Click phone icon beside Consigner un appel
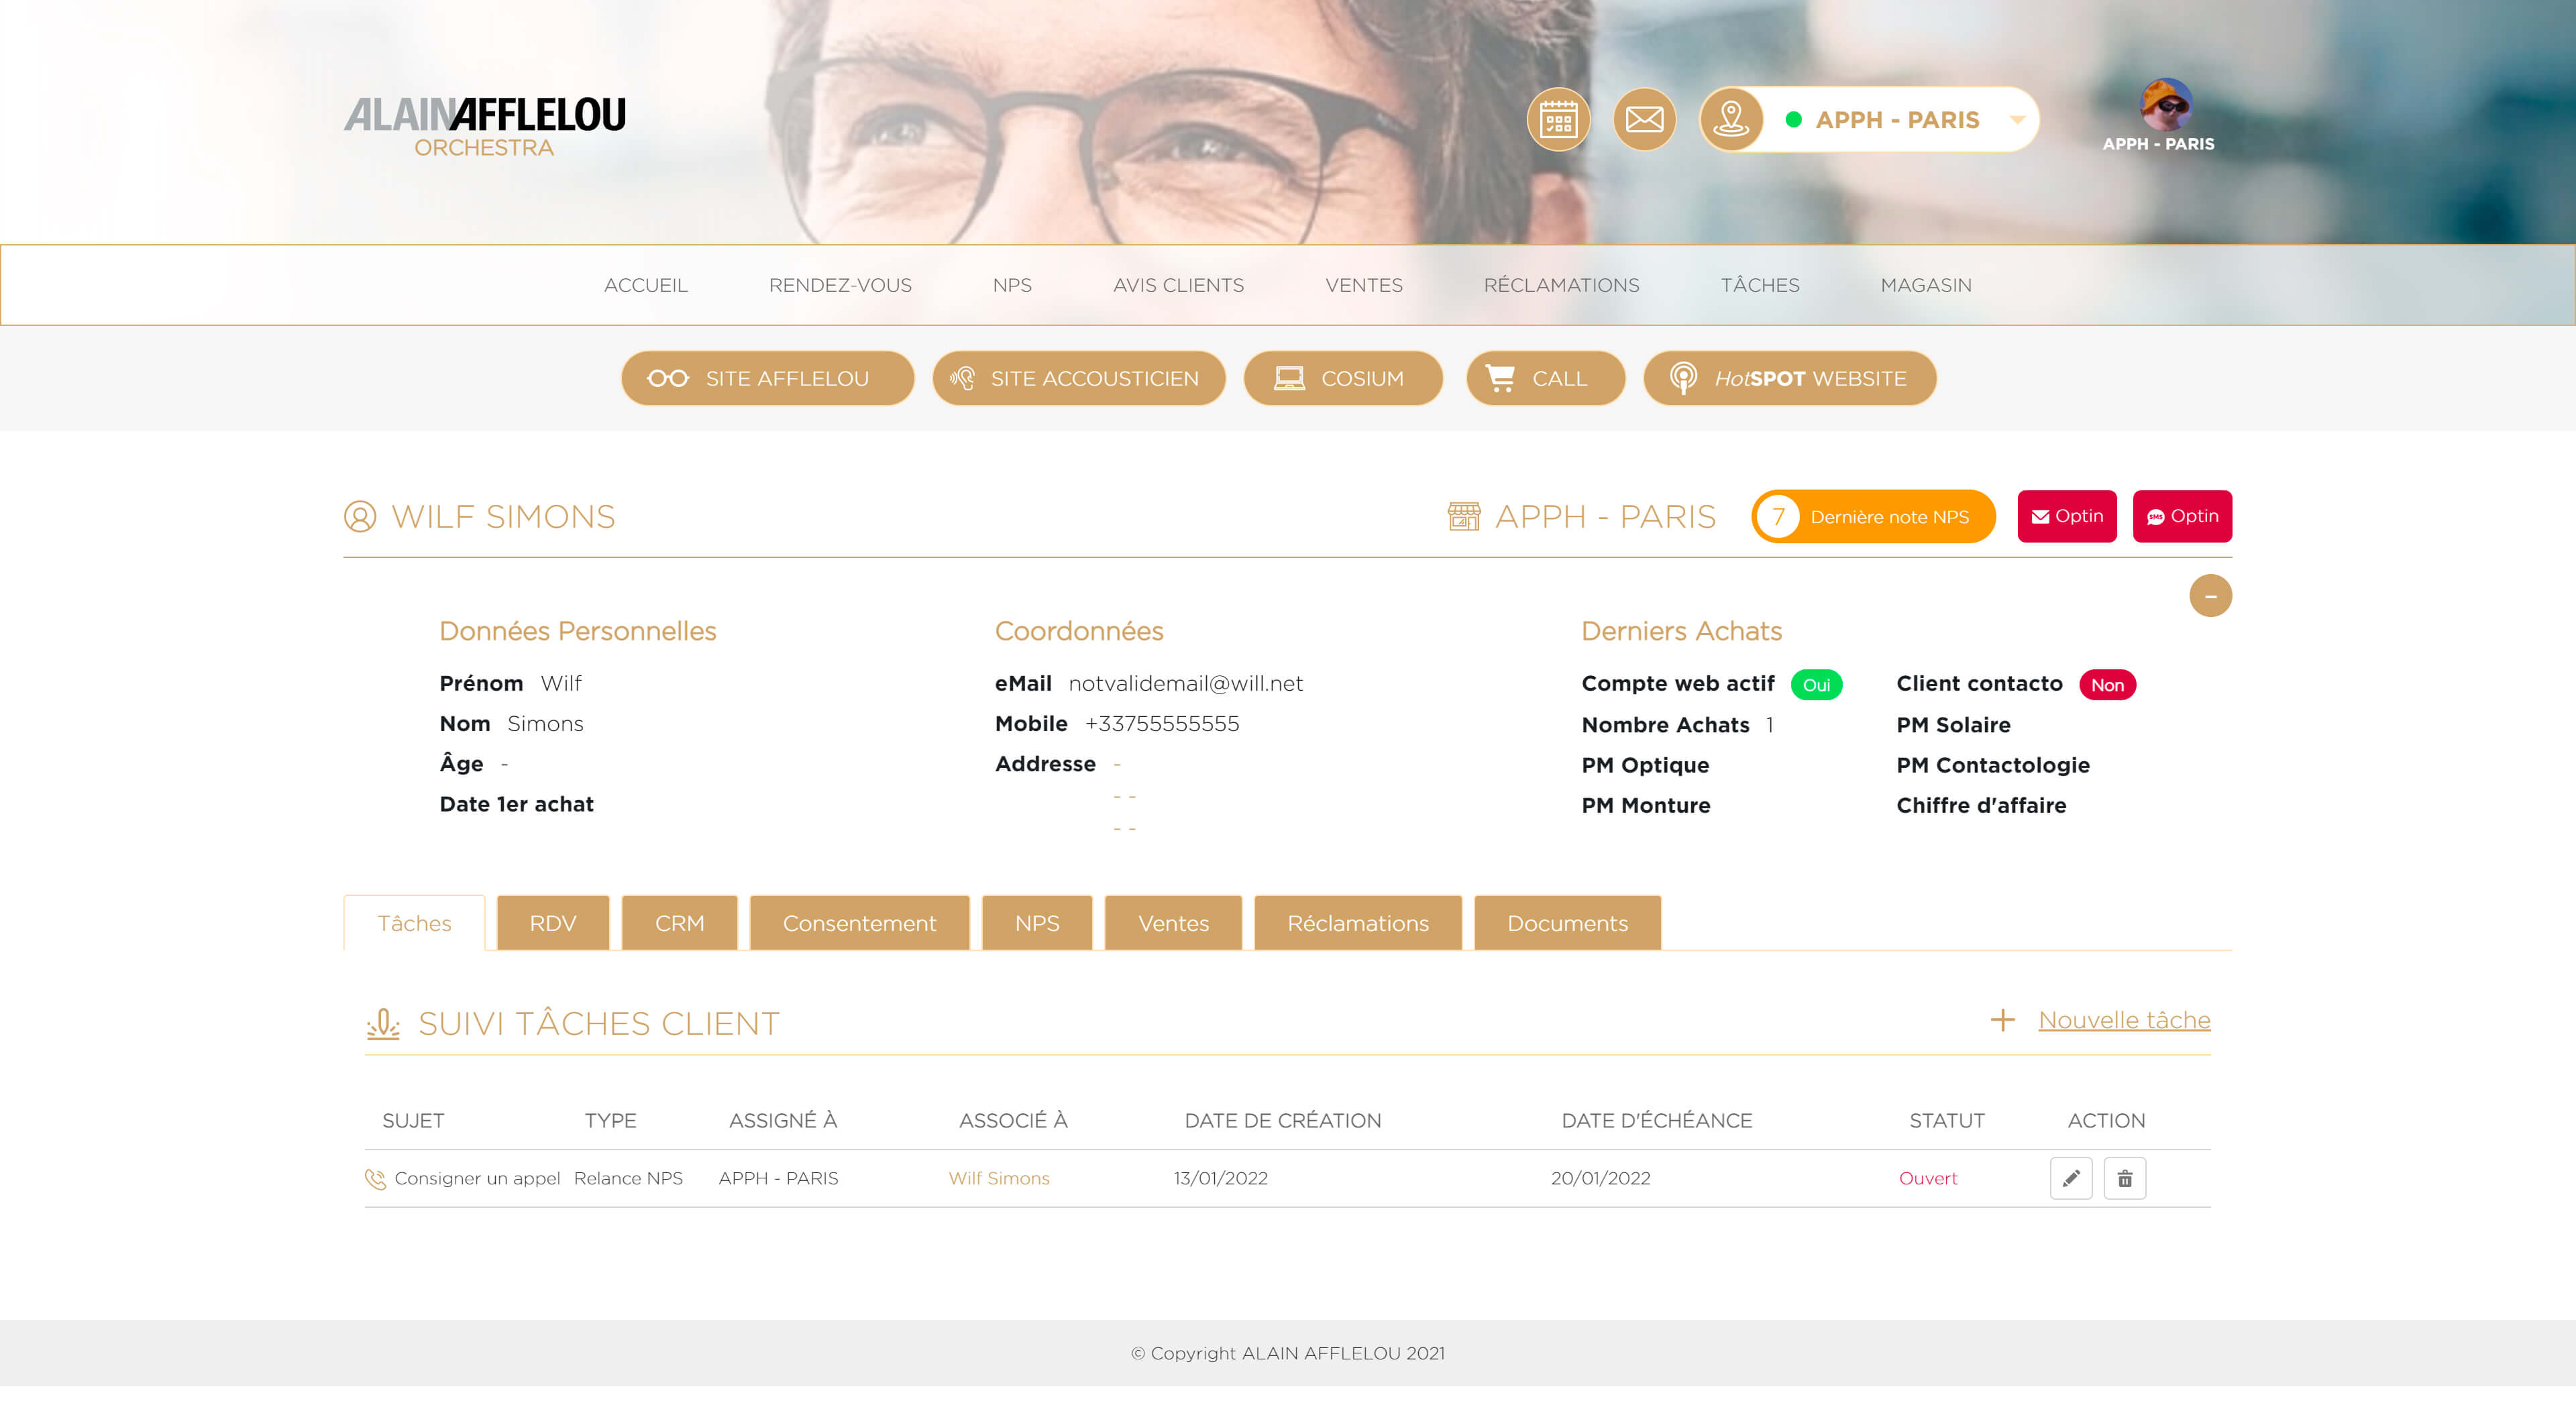2576x1403 pixels. (375, 1179)
